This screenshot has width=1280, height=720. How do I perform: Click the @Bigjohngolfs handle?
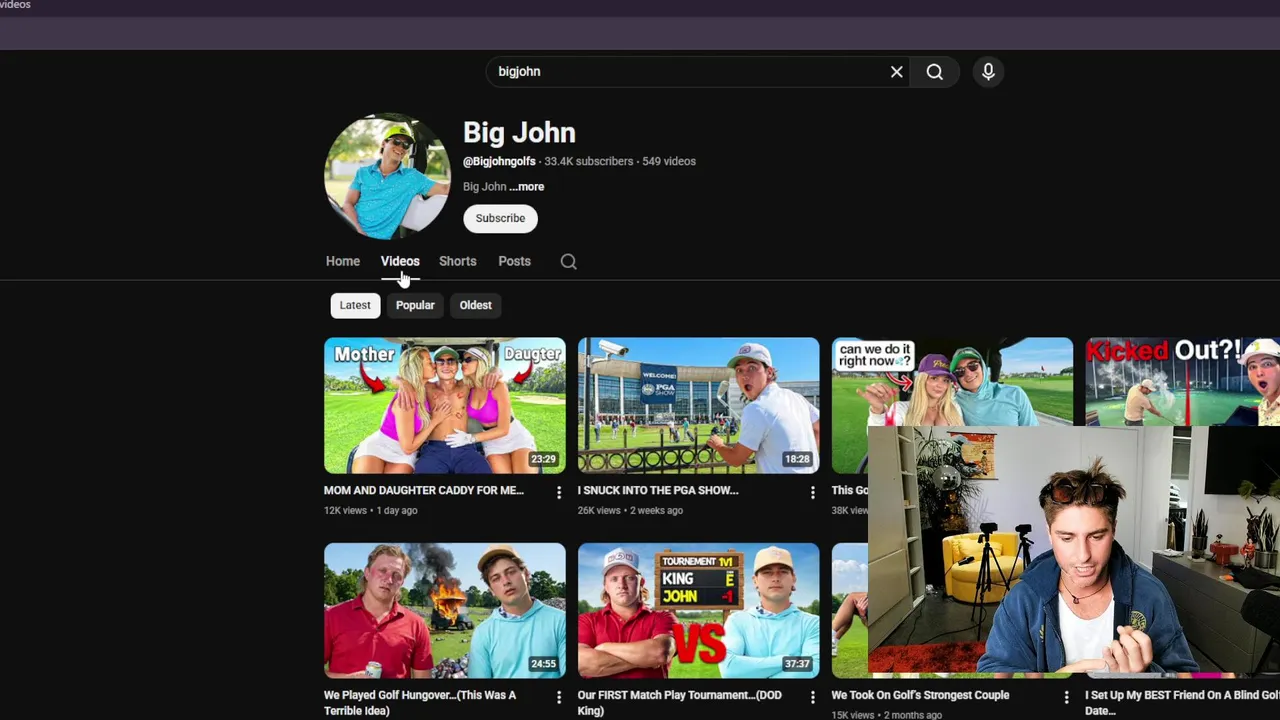[x=499, y=161]
